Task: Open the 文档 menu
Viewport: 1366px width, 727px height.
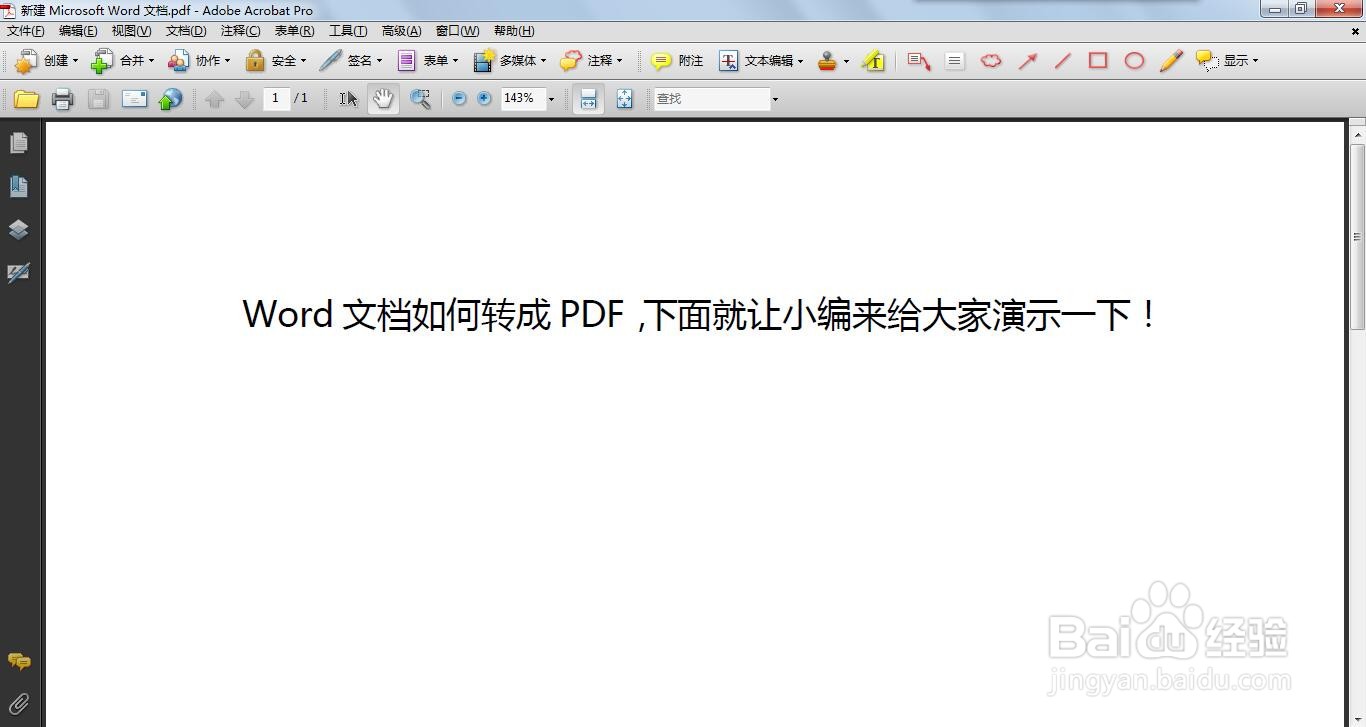Action: click(185, 30)
